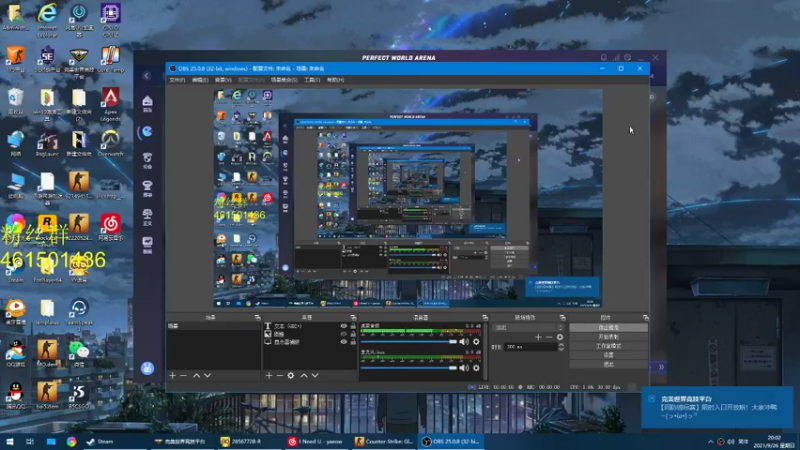Select the TeamSpeak 3 desktop icon
800x450 pixels.
(x=79, y=312)
